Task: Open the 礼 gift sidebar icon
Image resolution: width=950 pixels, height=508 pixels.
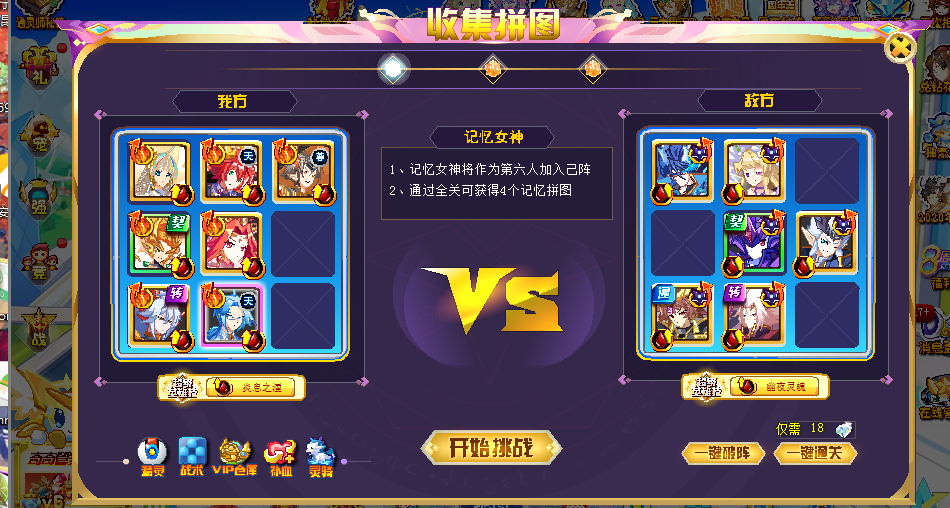Action: pyautogui.click(x=40, y=65)
